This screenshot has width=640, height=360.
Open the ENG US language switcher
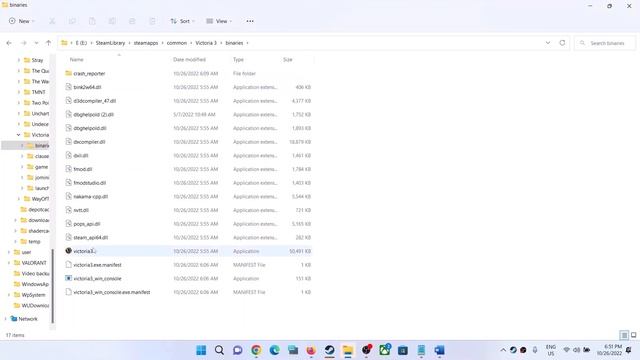click(x=551, y=350)
